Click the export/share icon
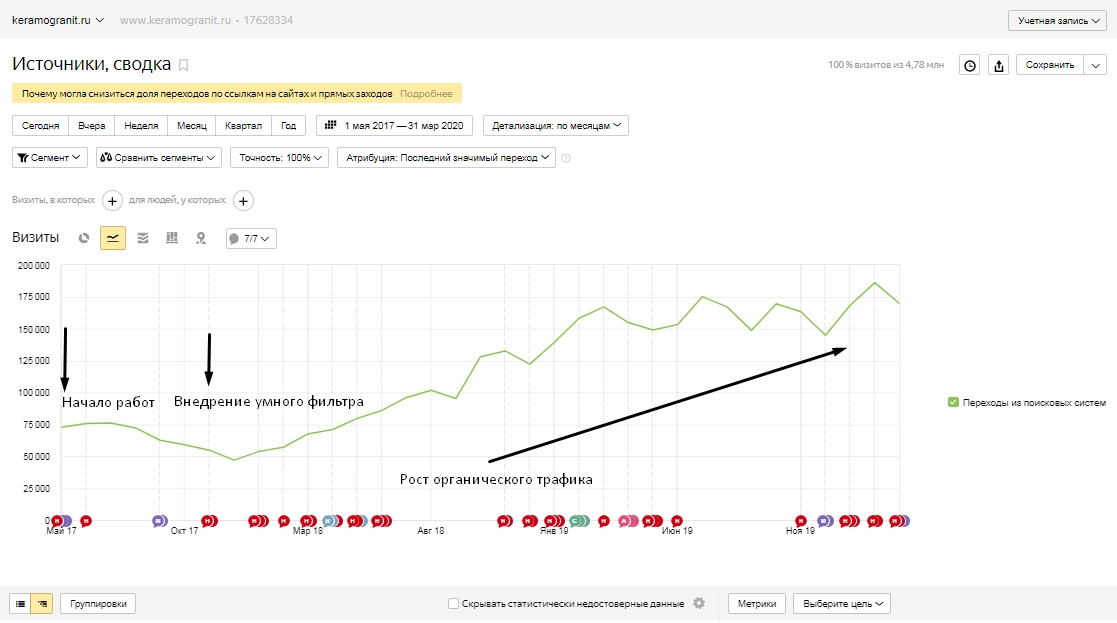This screenshot has width=1117, height=623. (999, 65)
